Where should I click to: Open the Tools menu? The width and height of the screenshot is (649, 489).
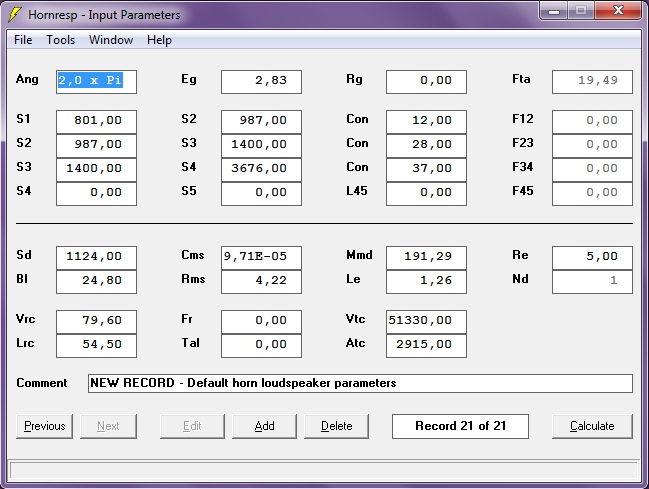(x=60, y=40)
